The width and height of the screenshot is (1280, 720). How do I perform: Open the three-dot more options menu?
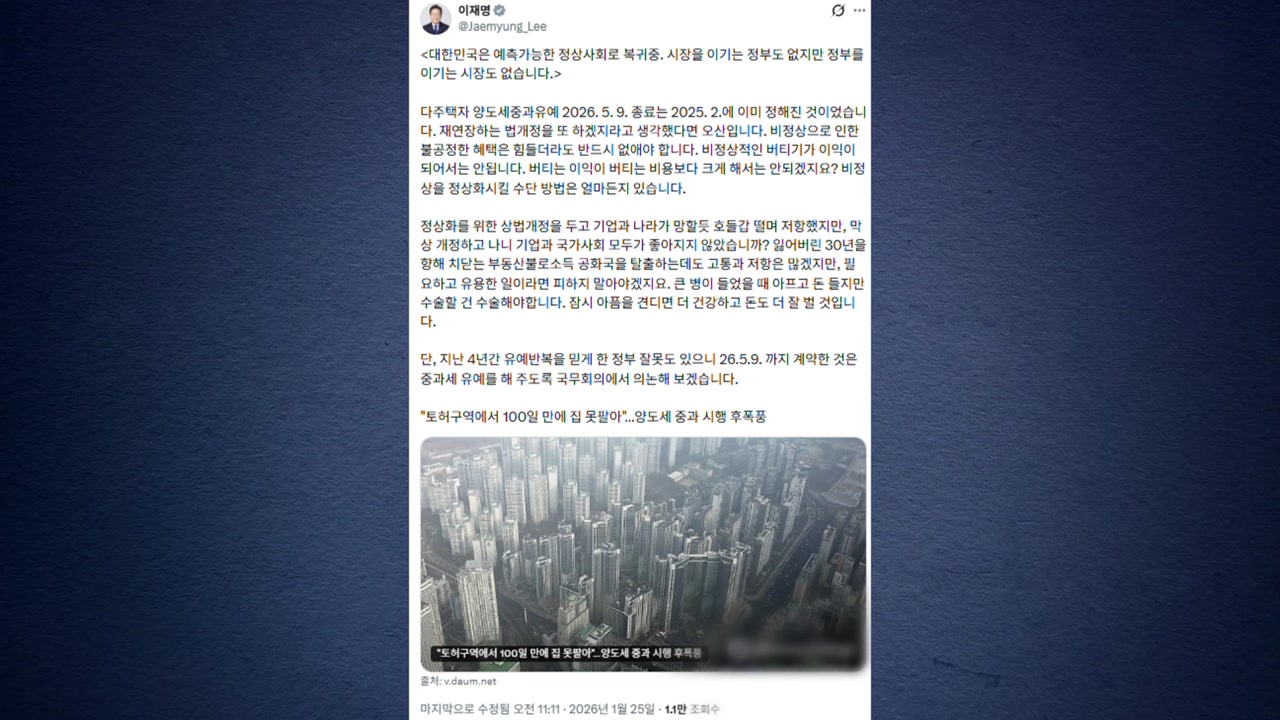[x=860, y=11]
